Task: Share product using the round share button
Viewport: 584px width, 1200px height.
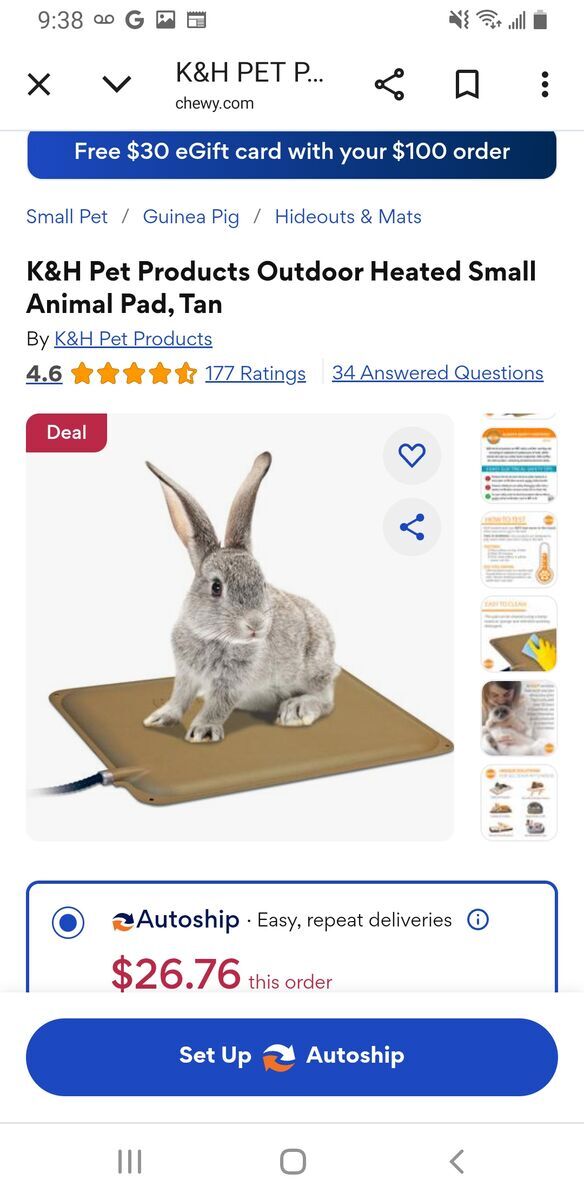Action: tap(412, 527)
